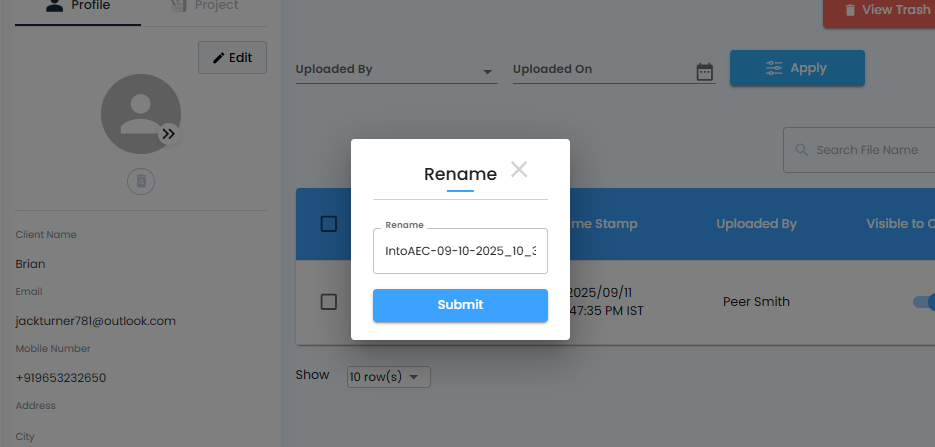Click the double-arrow icon on profile avatar
The image size is (935, 447).
[169, 134]
